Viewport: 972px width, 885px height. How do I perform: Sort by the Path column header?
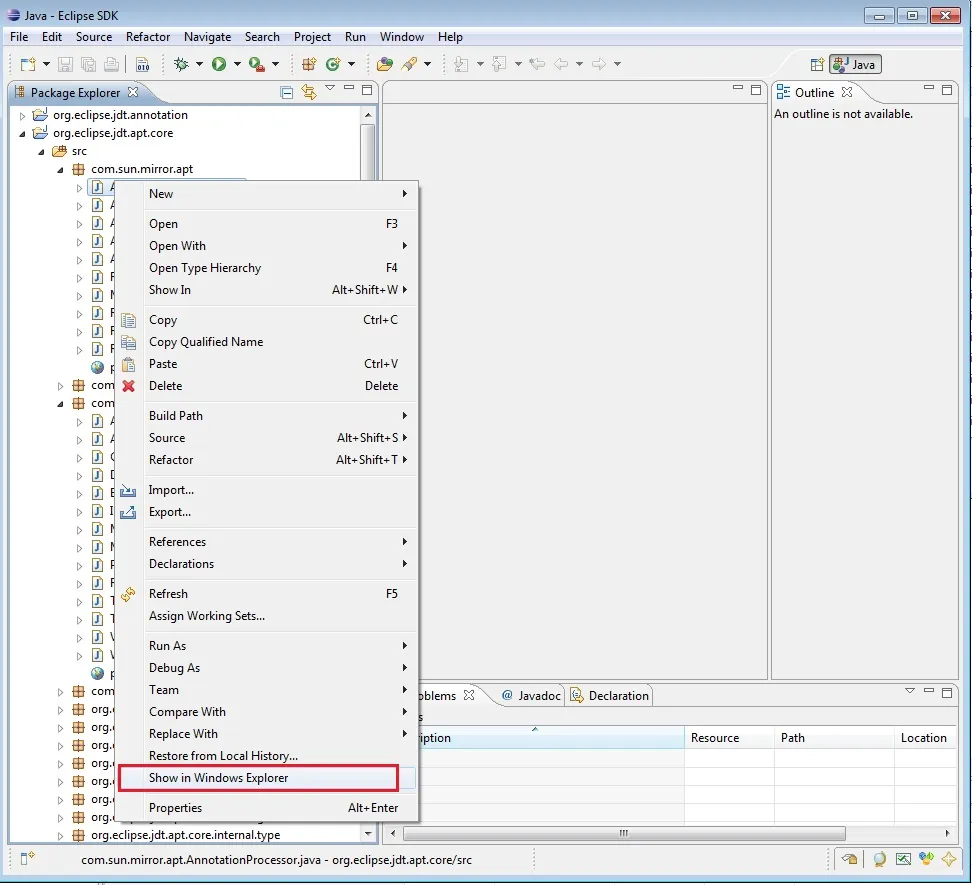click(x=834, y=738)
